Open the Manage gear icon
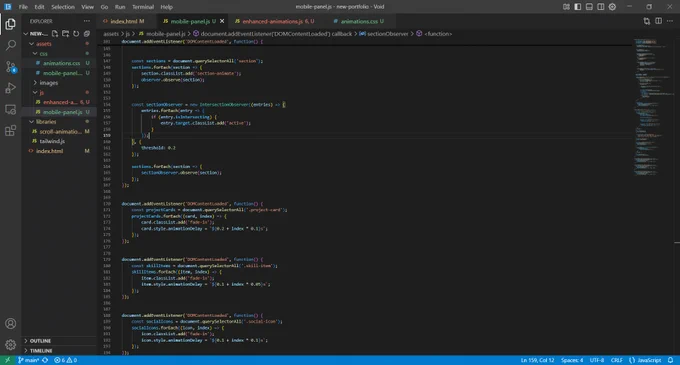 pos(10,345)
